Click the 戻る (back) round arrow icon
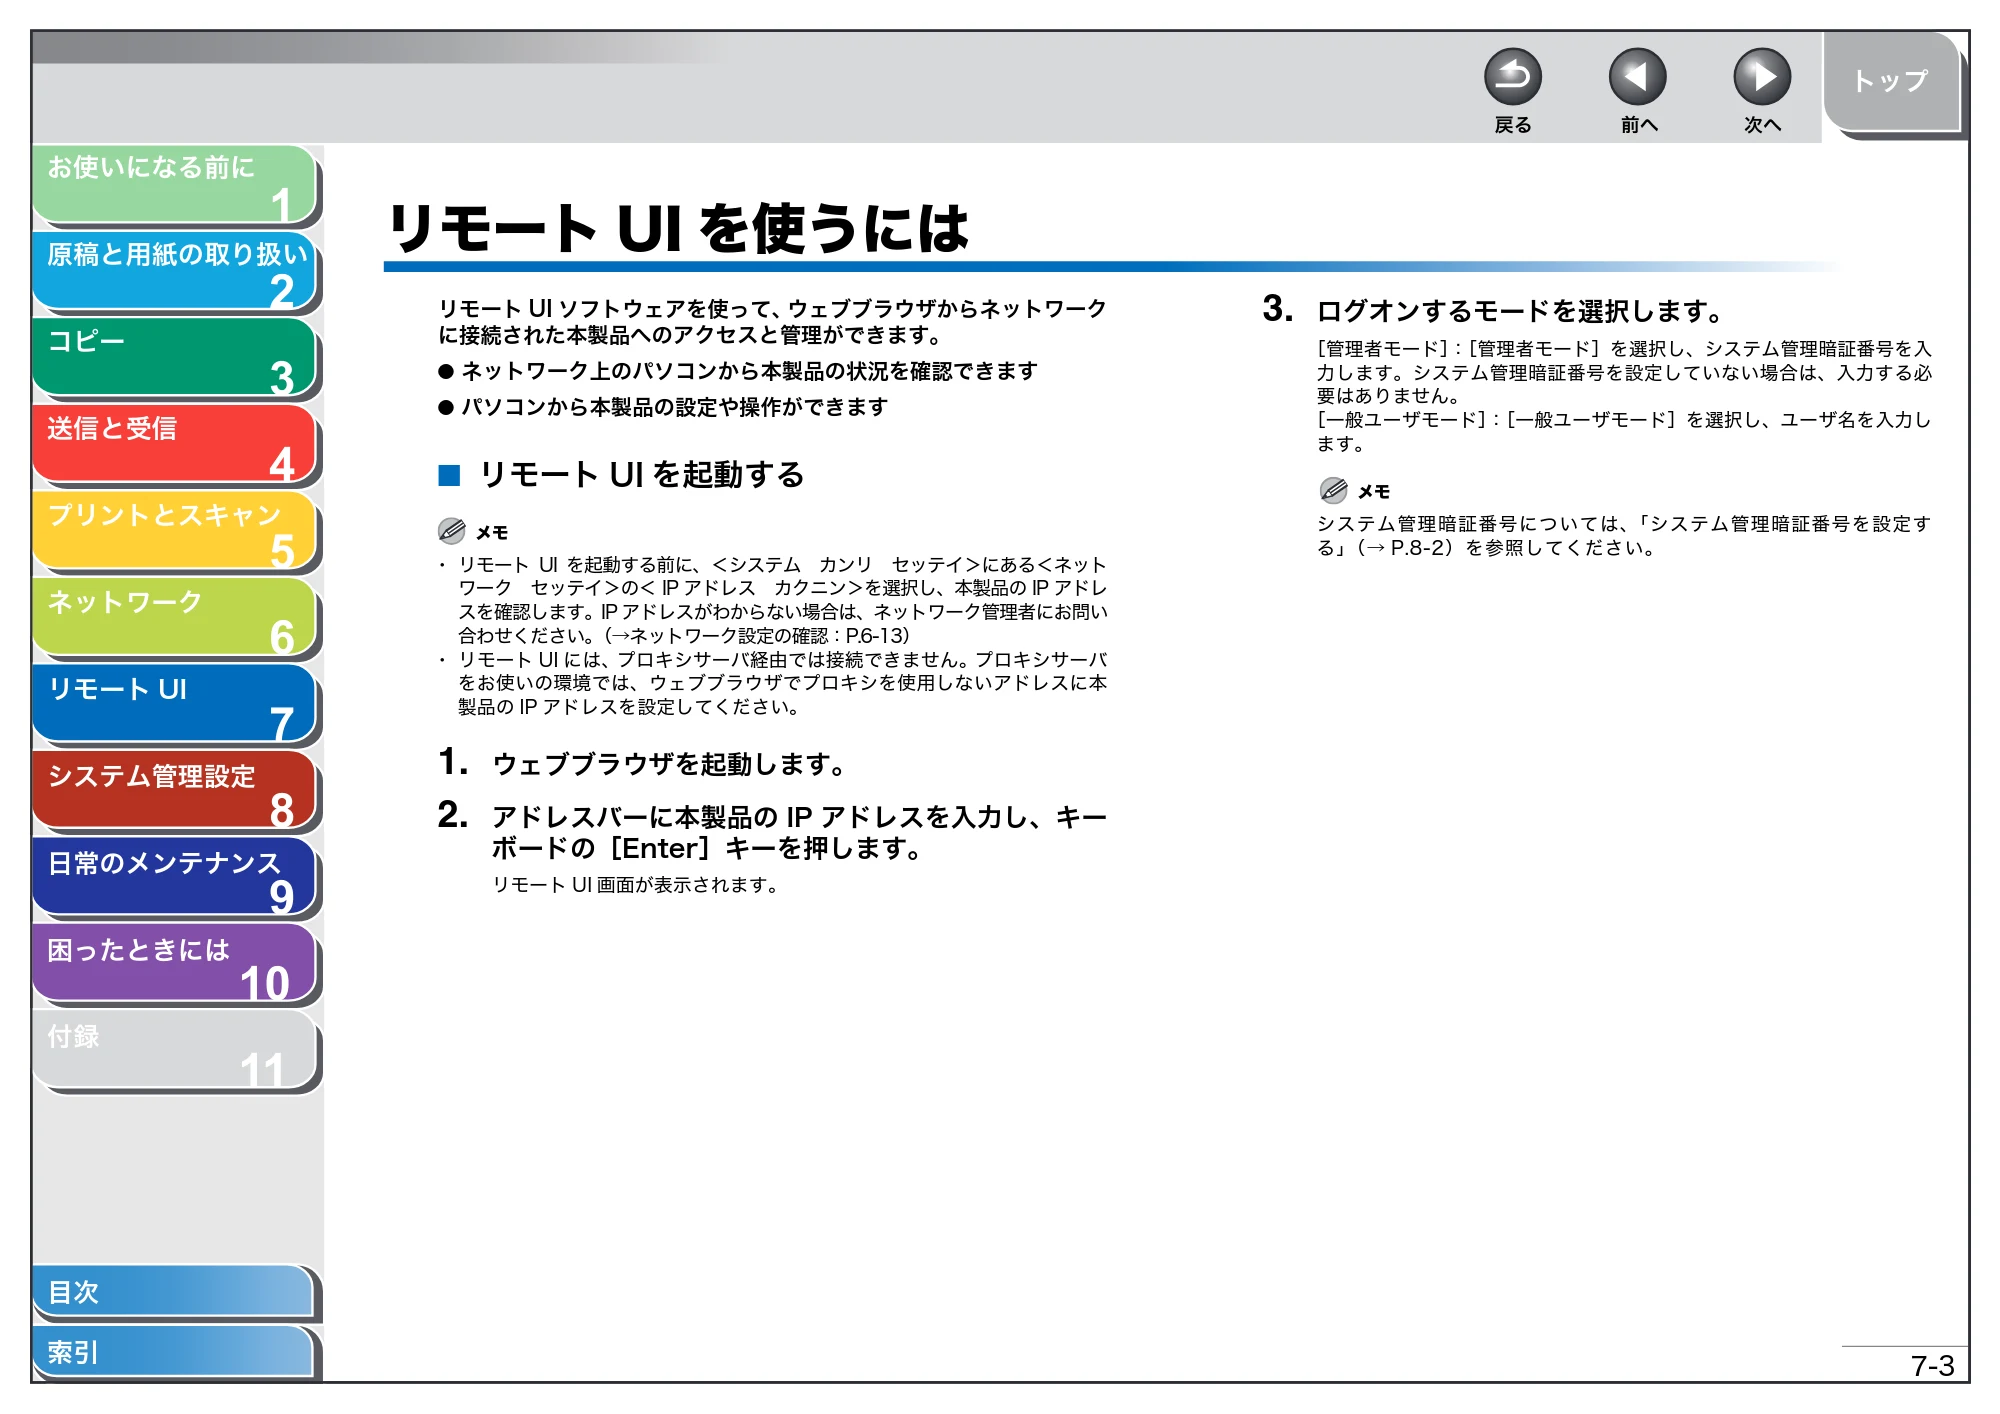This screenshot has height=1414, width=2000. [1512, 77]
